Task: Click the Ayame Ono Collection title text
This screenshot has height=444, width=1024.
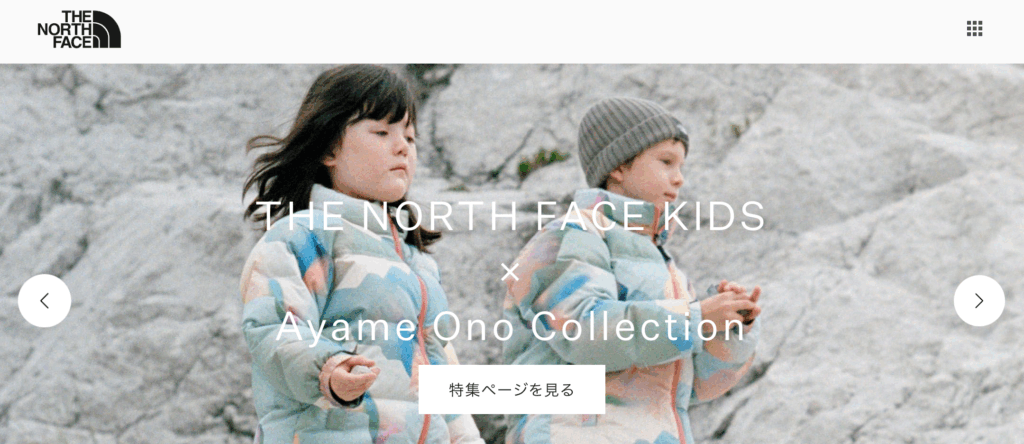Action: coord(511,327)
